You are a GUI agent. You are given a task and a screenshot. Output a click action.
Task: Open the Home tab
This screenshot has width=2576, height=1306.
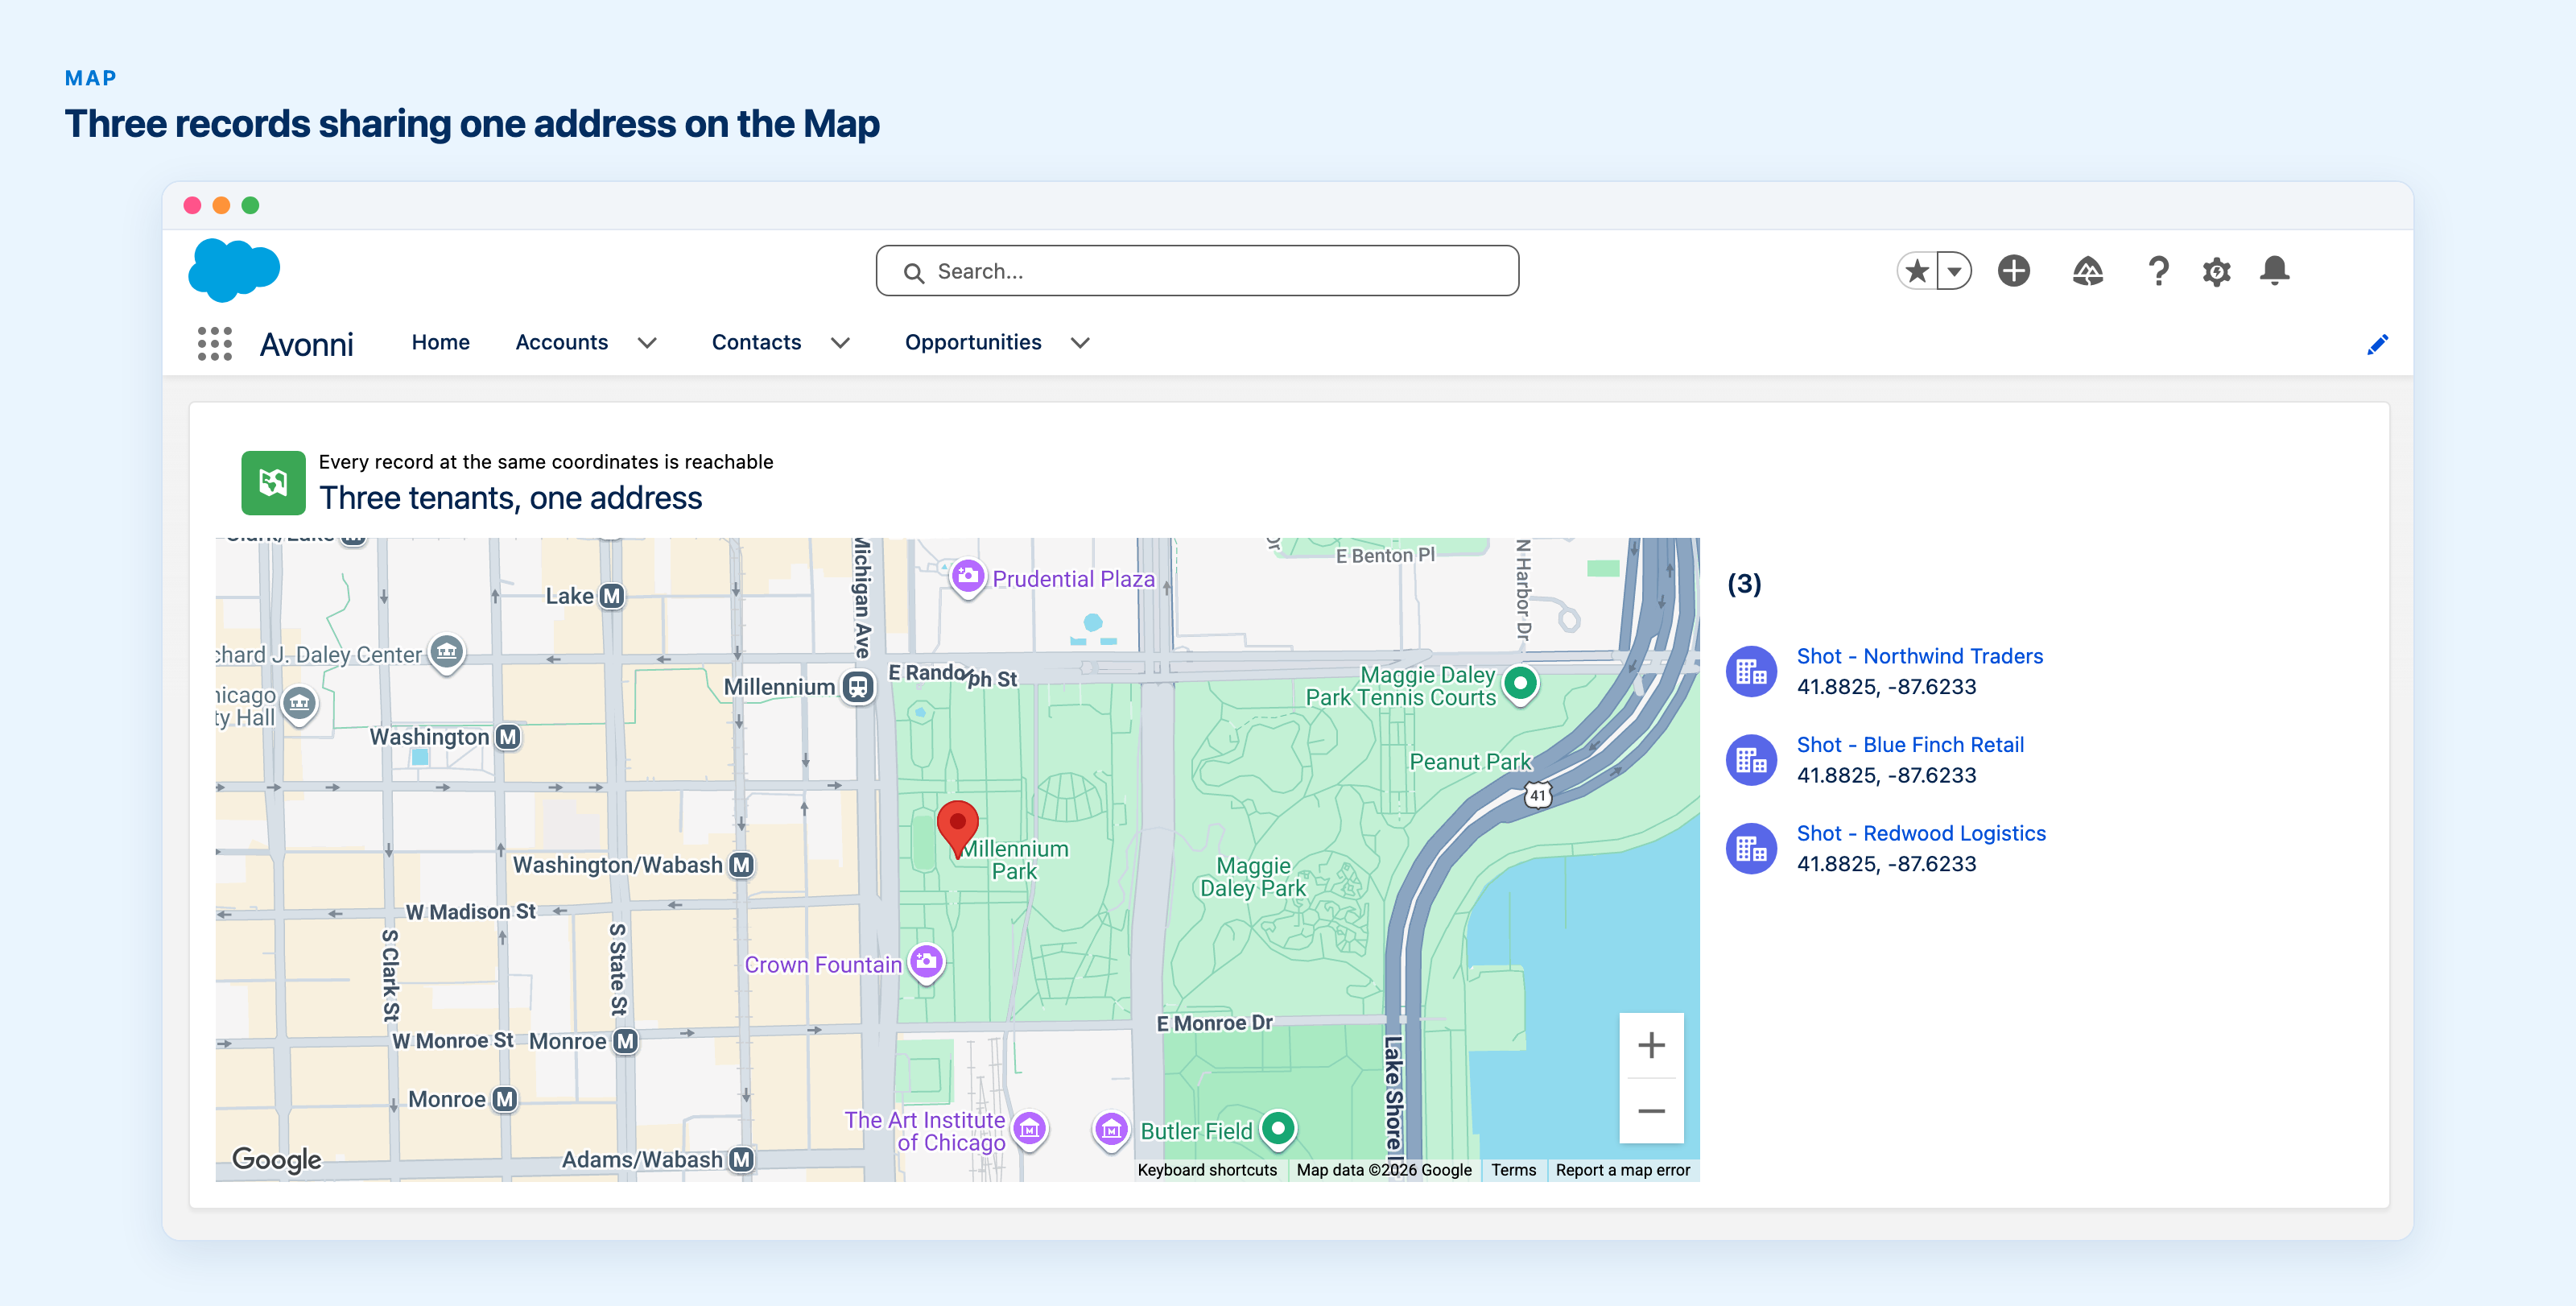coord(440,343)
